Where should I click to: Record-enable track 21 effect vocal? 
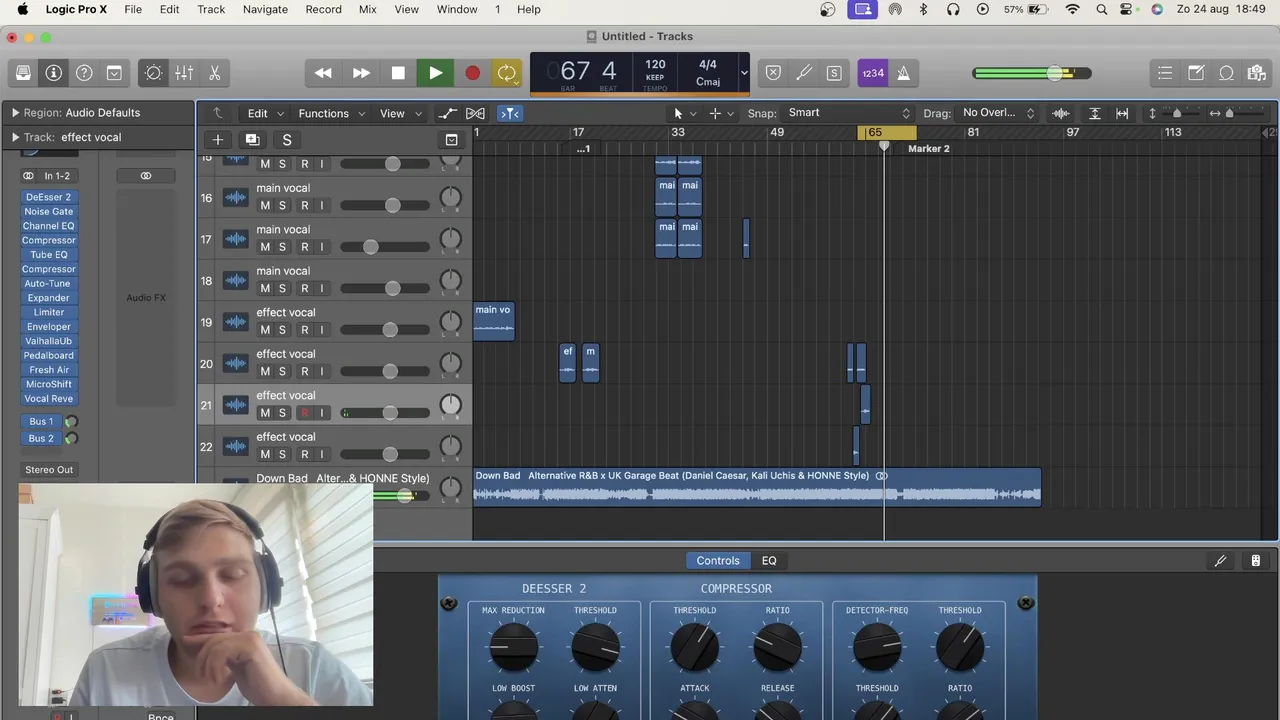click(305, 413)
